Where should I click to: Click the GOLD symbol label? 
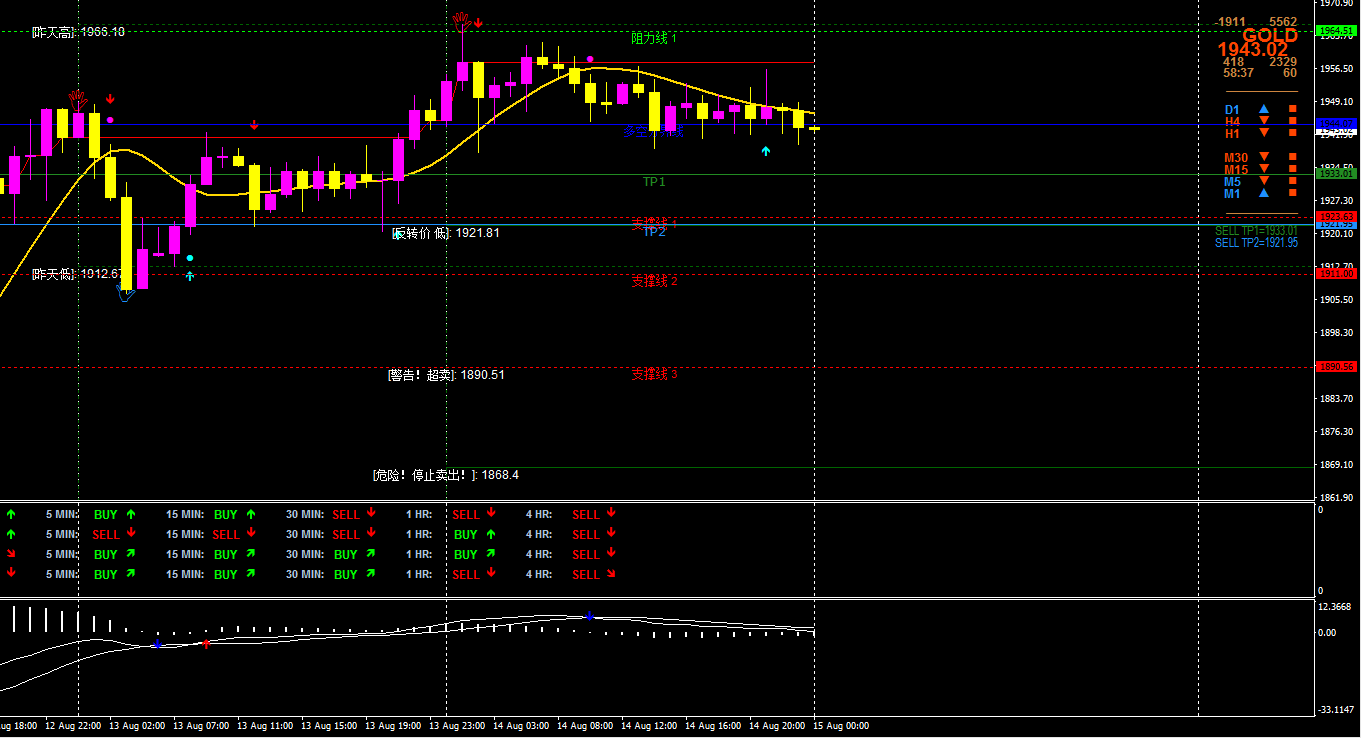click(x=1270, y=36)
